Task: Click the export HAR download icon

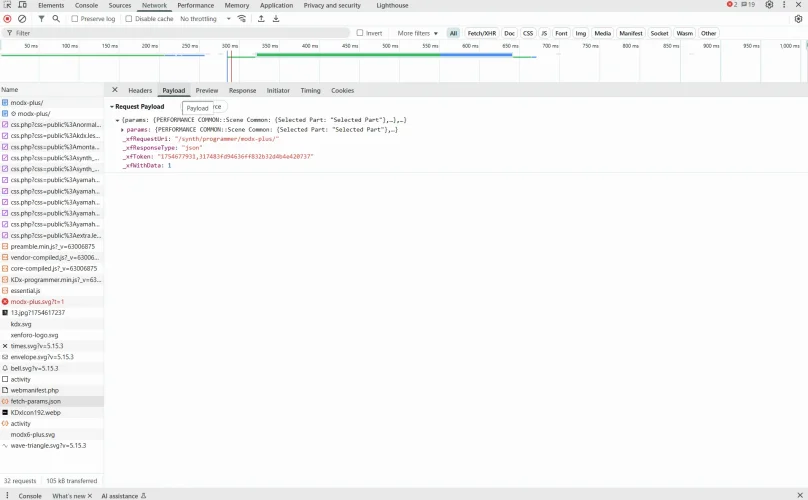Action: (276, 19)
